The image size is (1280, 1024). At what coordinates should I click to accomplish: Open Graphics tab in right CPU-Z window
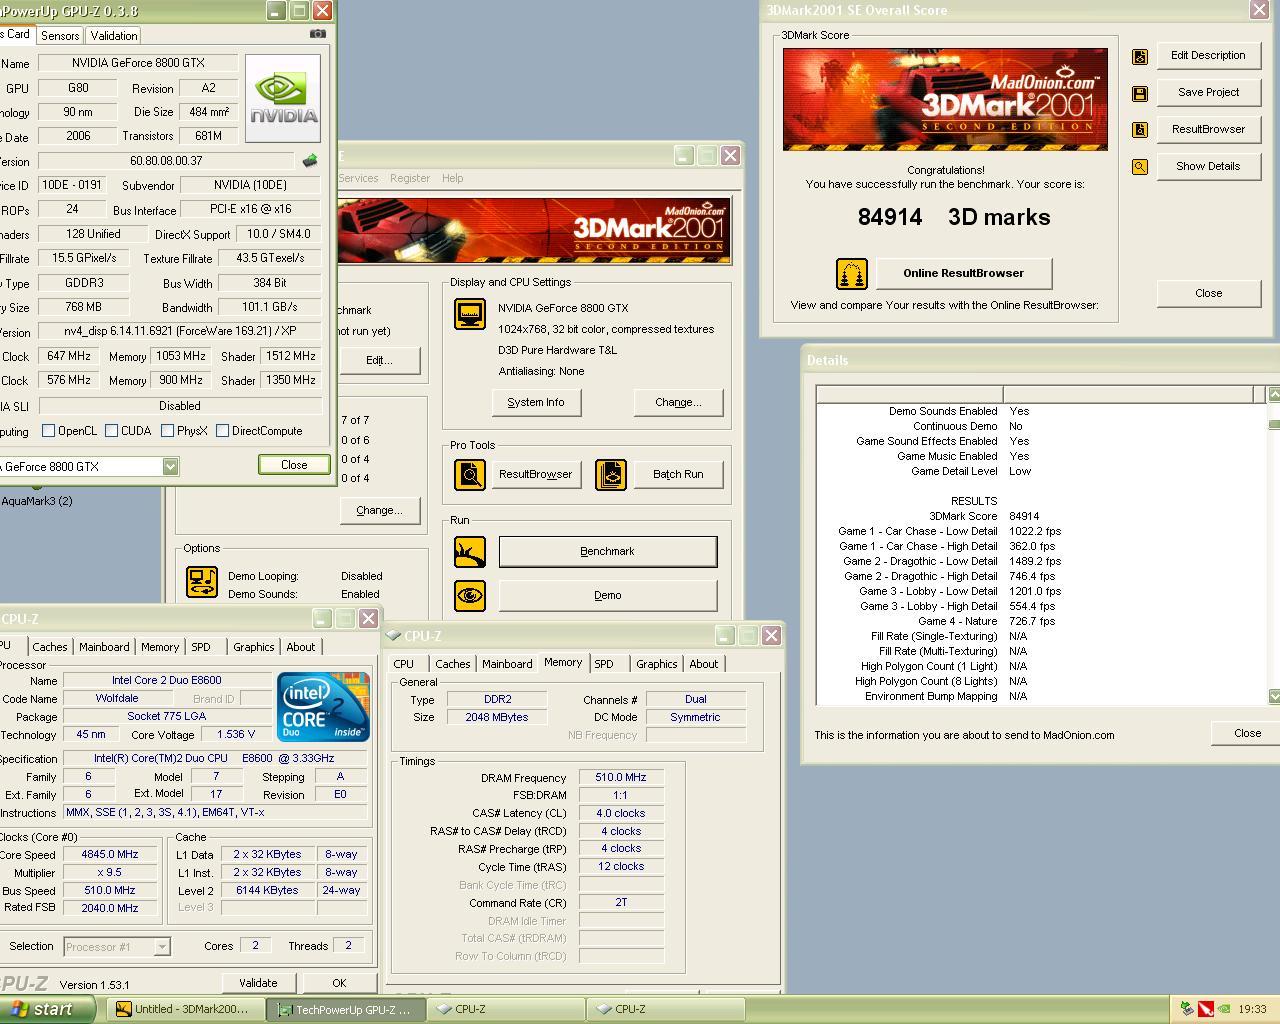tap(656, 664)
